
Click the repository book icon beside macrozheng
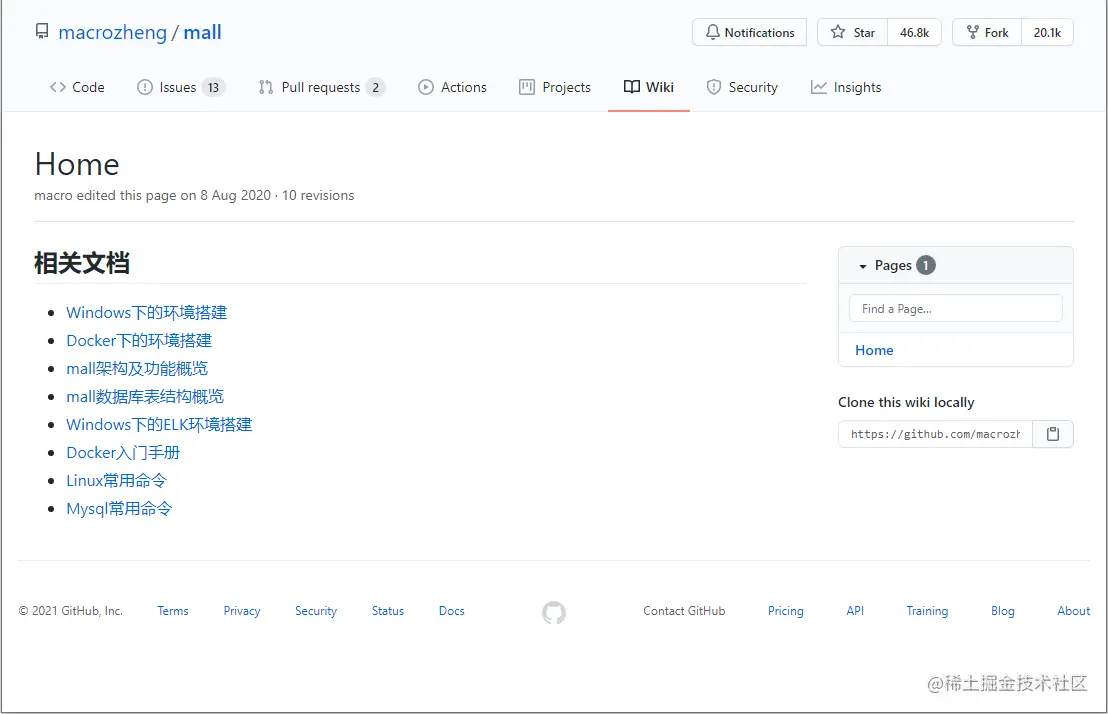pos(42,32)
